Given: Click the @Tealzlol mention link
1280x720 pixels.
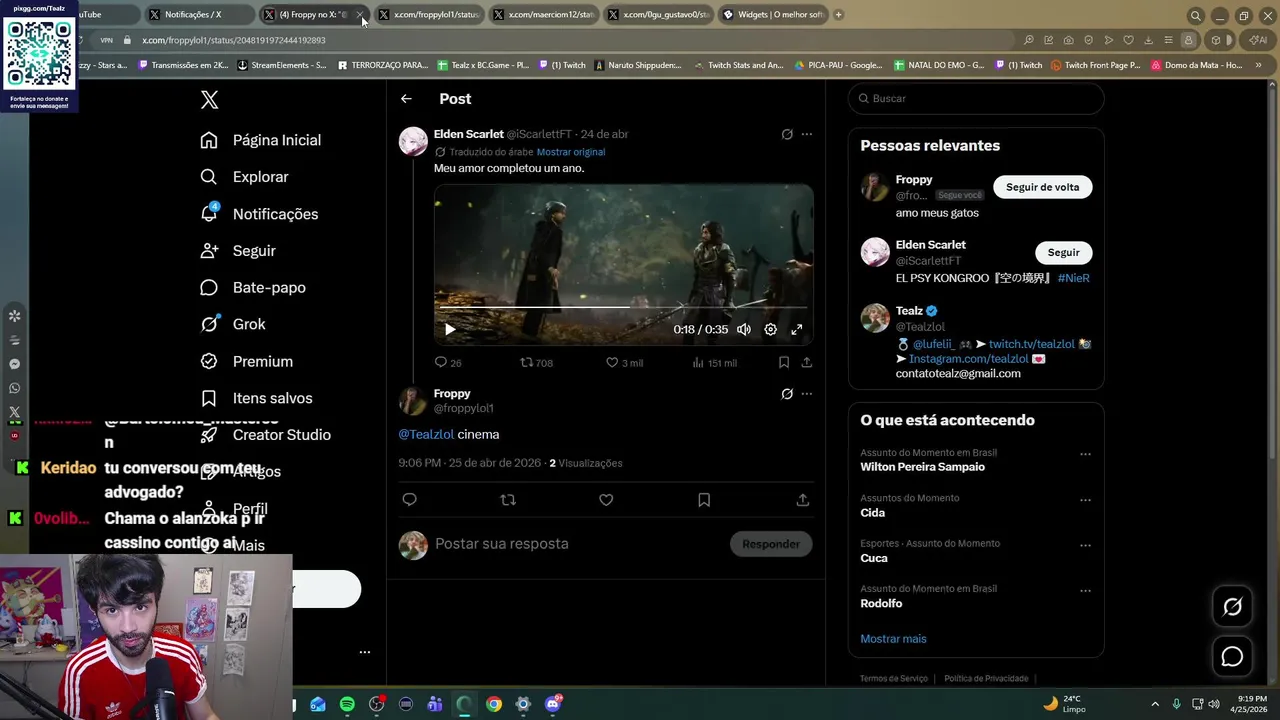Looking at the screenshot, I should (x=426, y=435).
